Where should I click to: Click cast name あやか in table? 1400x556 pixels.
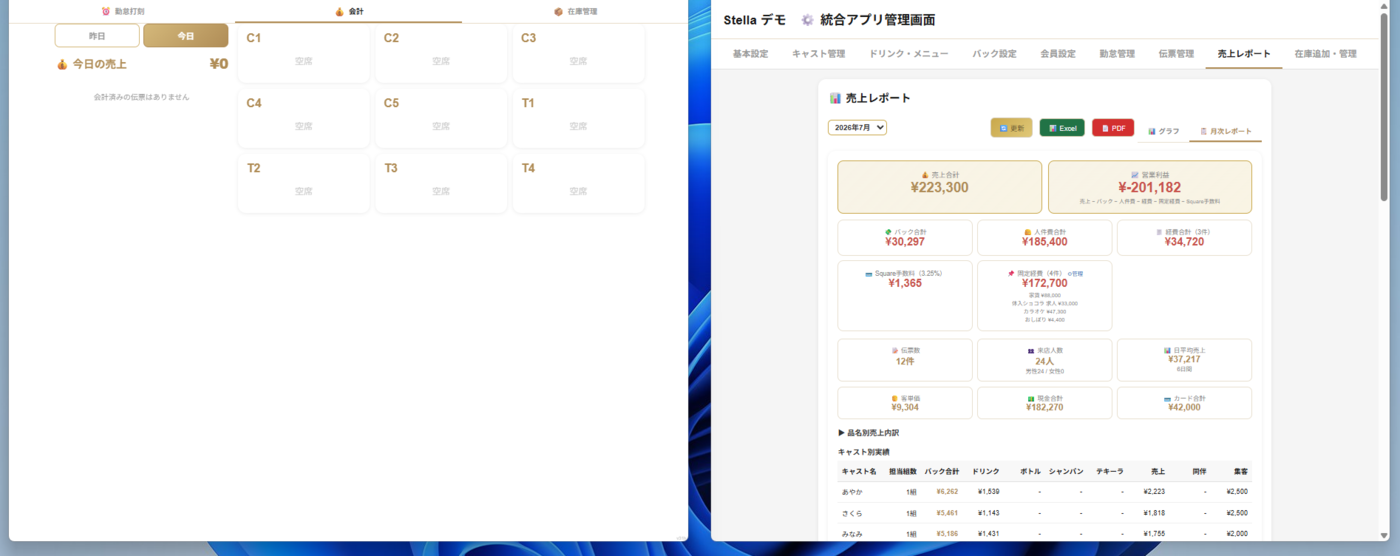(852, 492)
